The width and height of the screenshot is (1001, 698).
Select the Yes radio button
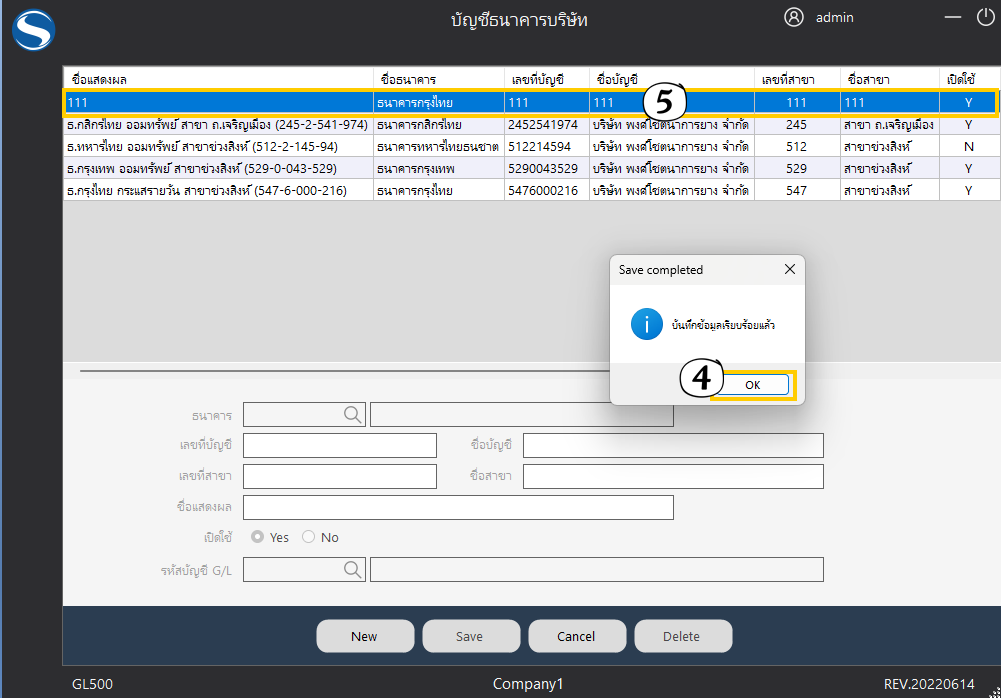(258, 537)
